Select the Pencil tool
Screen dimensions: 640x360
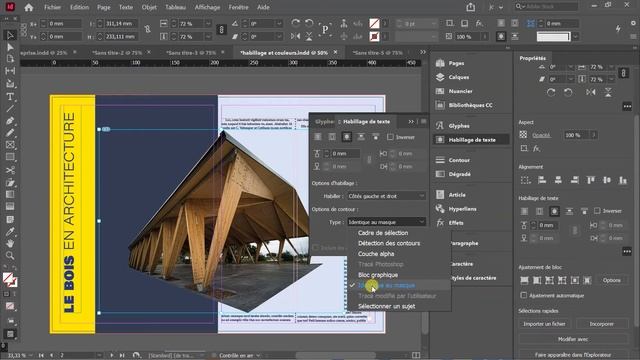point(10,133)
